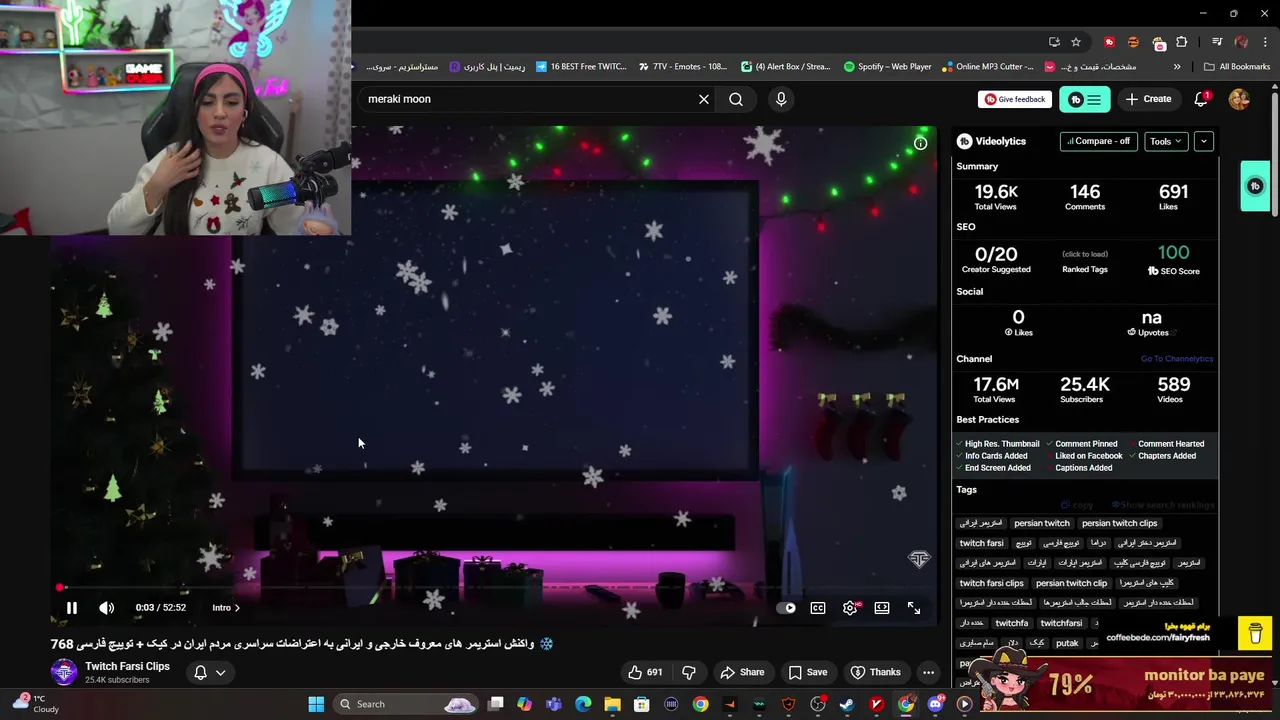Open Chrome extensions puzzle icon
The image size is (1280, 720).
[1182, 42]
